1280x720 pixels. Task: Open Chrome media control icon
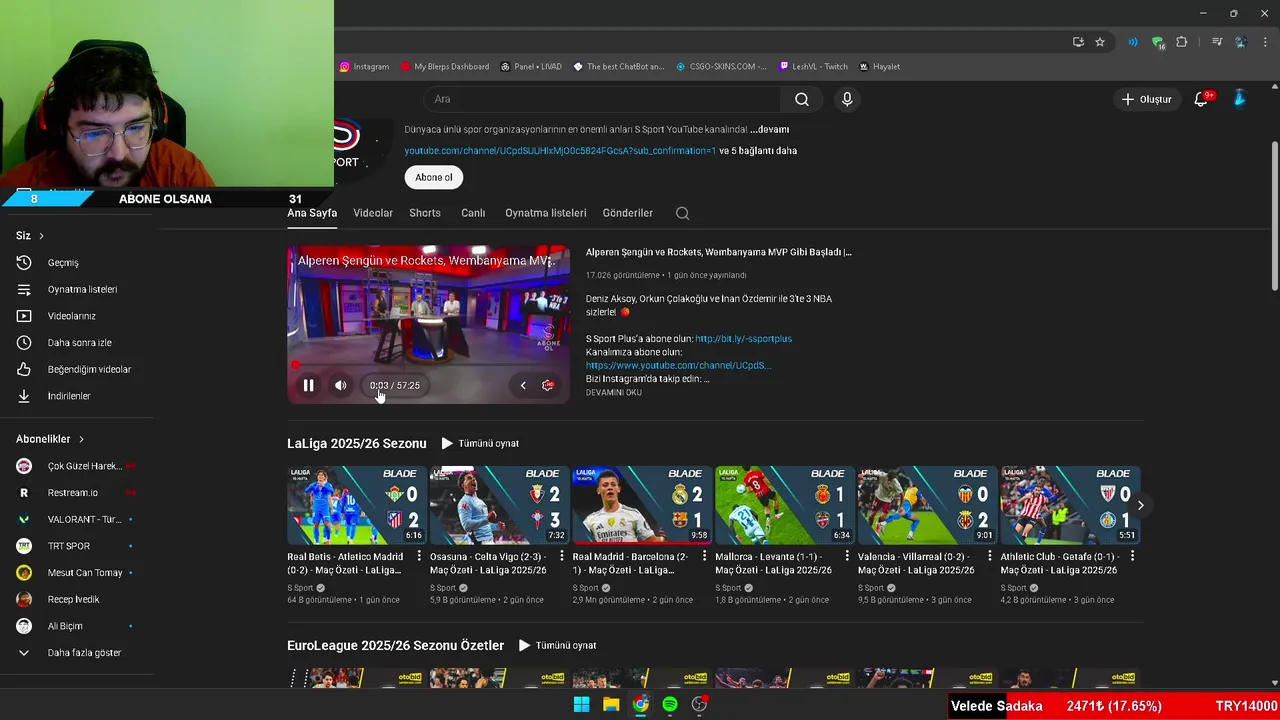tap(1217, 42)
